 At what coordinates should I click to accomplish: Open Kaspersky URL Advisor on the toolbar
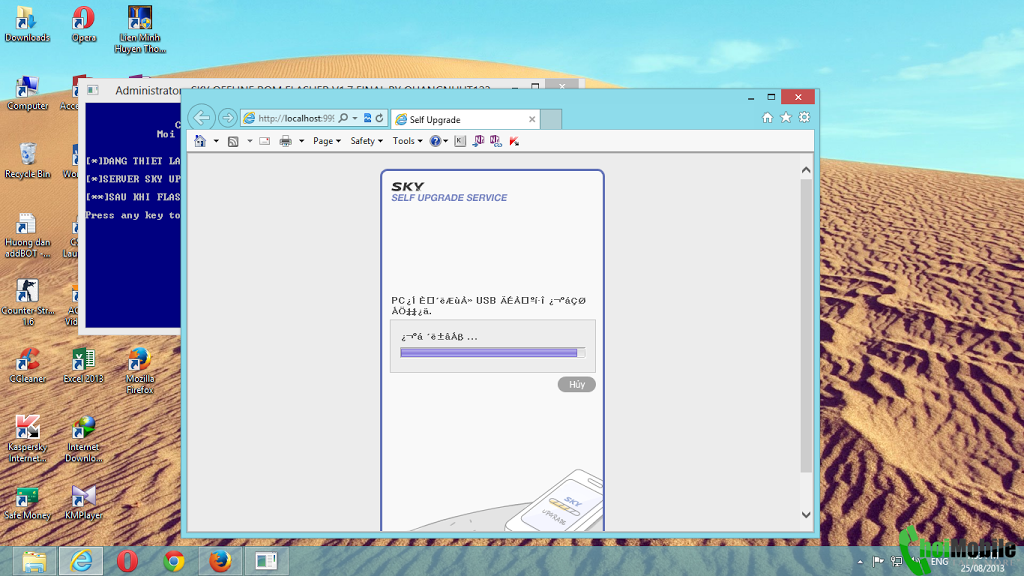click(x=515, y=141)
